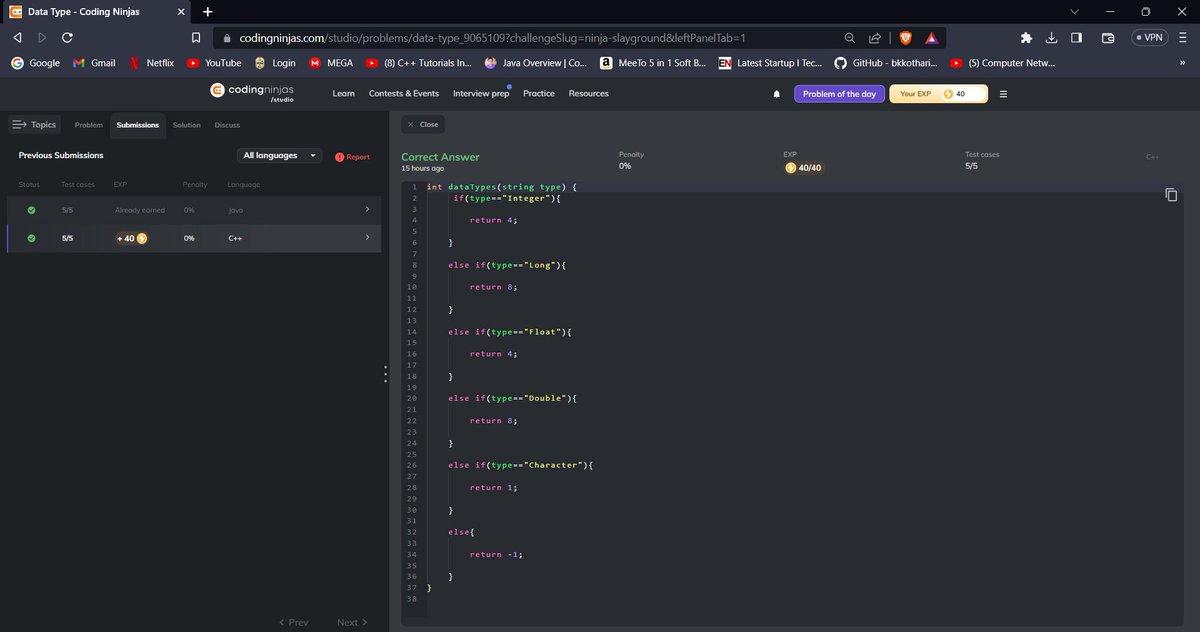Image resolution: width=1200 pixels, height=632 pixels.
Task: Toggle the browser sidebar panel icon
Action: click(x=1076, y=38)
